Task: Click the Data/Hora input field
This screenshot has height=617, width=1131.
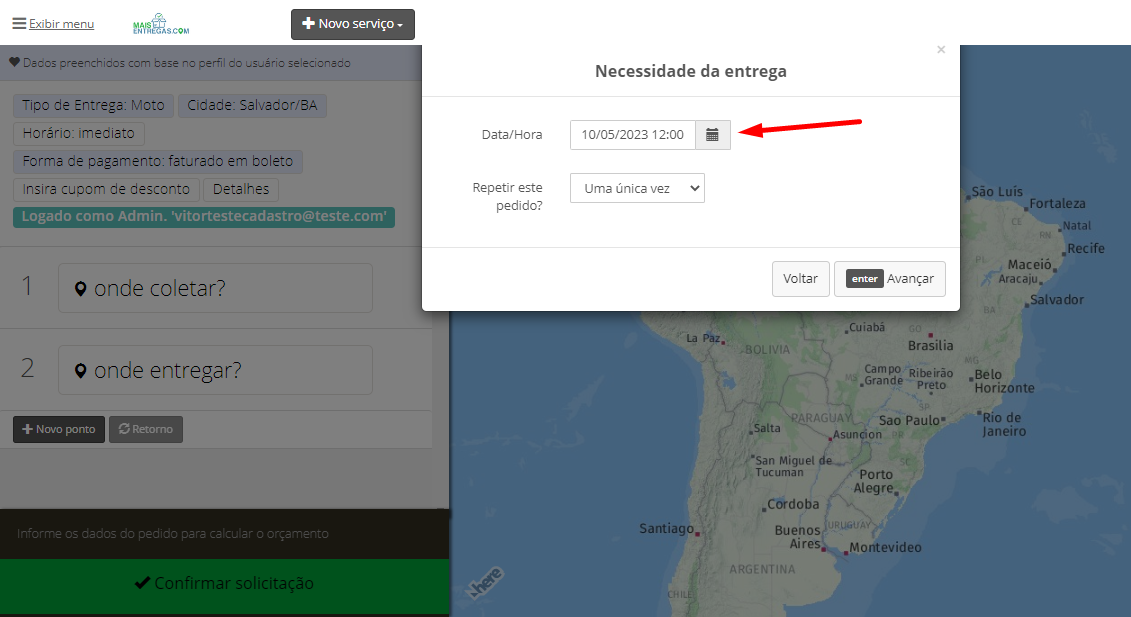Action: point(633,135)
